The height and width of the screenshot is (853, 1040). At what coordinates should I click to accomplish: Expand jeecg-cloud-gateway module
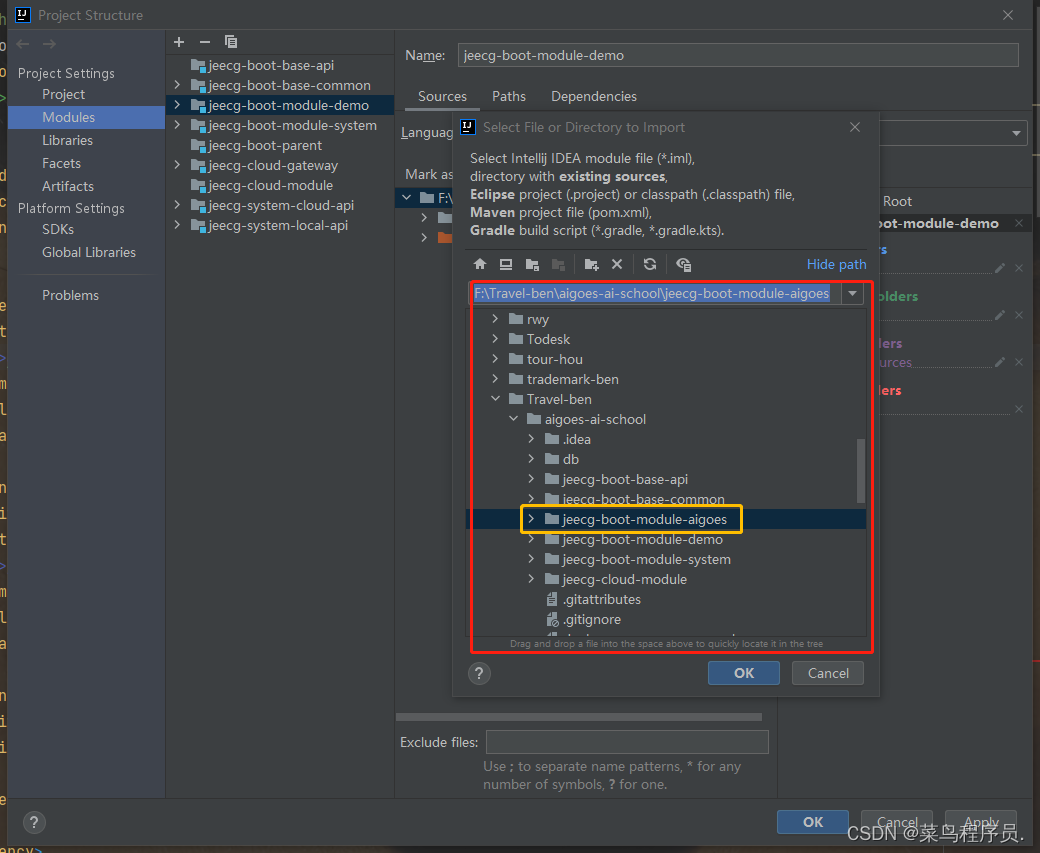pos(177,164)
